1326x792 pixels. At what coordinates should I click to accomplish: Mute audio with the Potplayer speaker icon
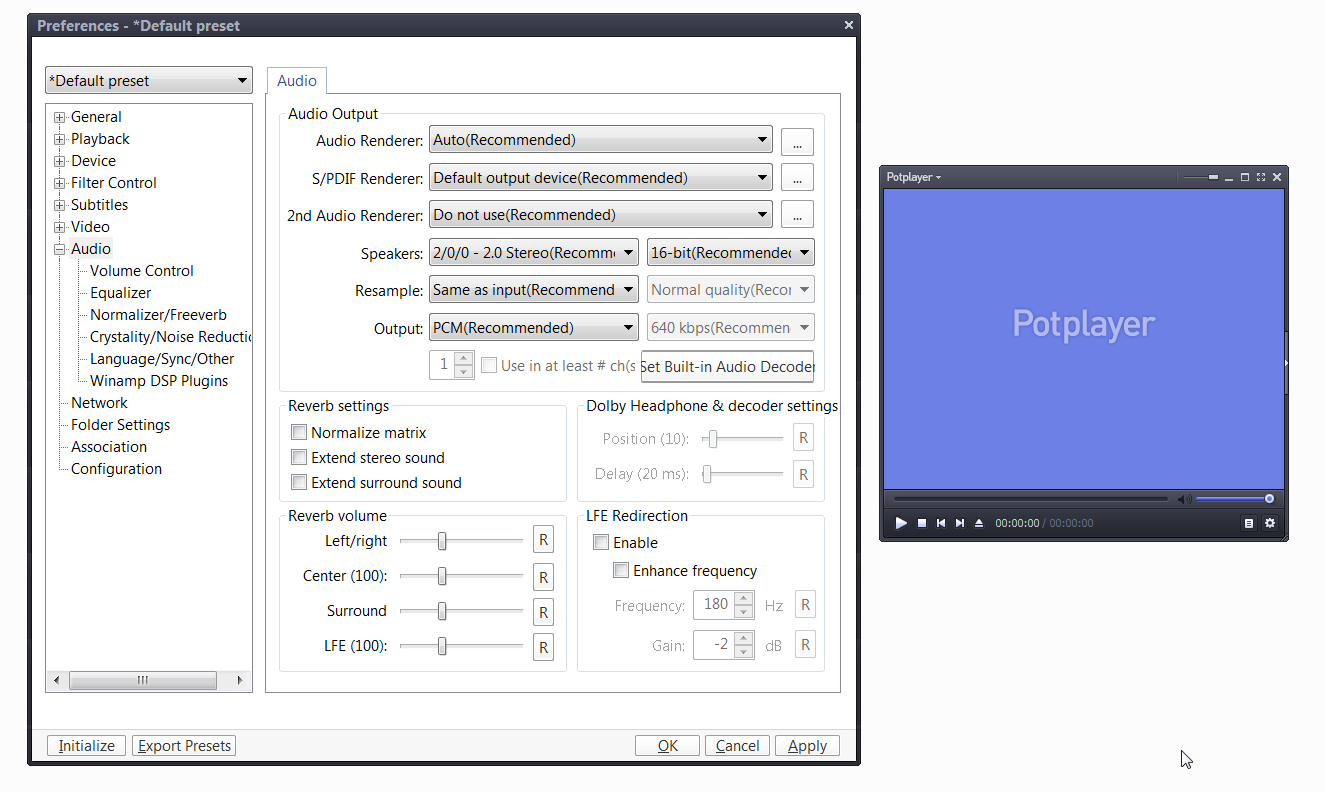1184,499
